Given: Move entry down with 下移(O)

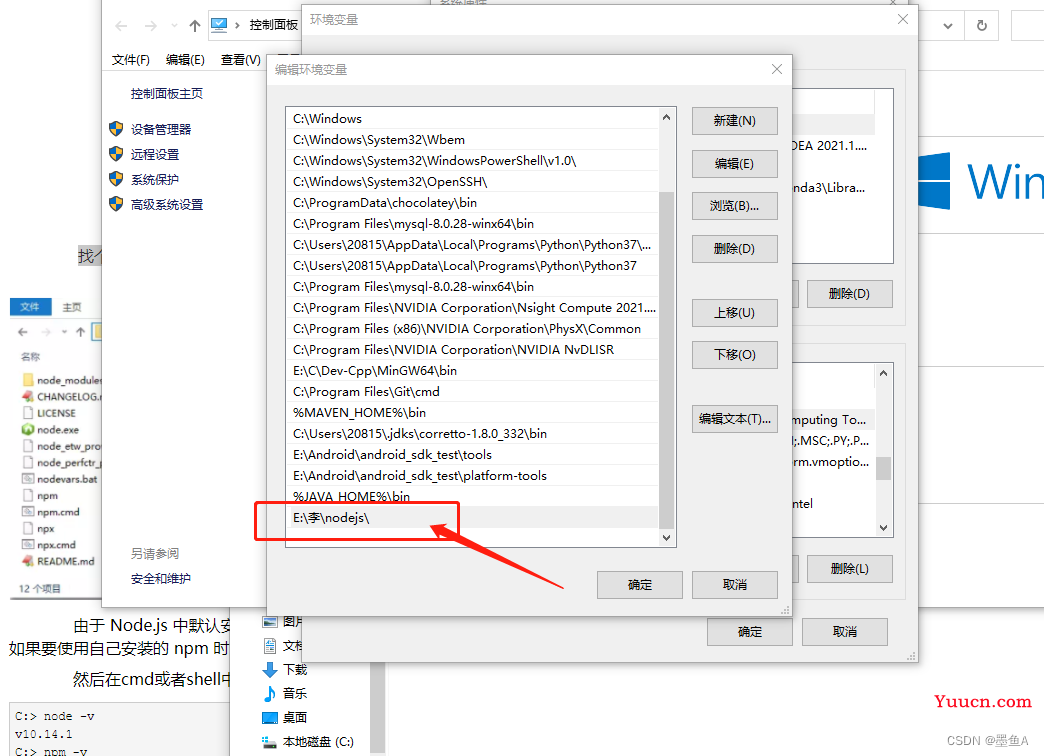Looking at the screenshot, I should point(734,355).
